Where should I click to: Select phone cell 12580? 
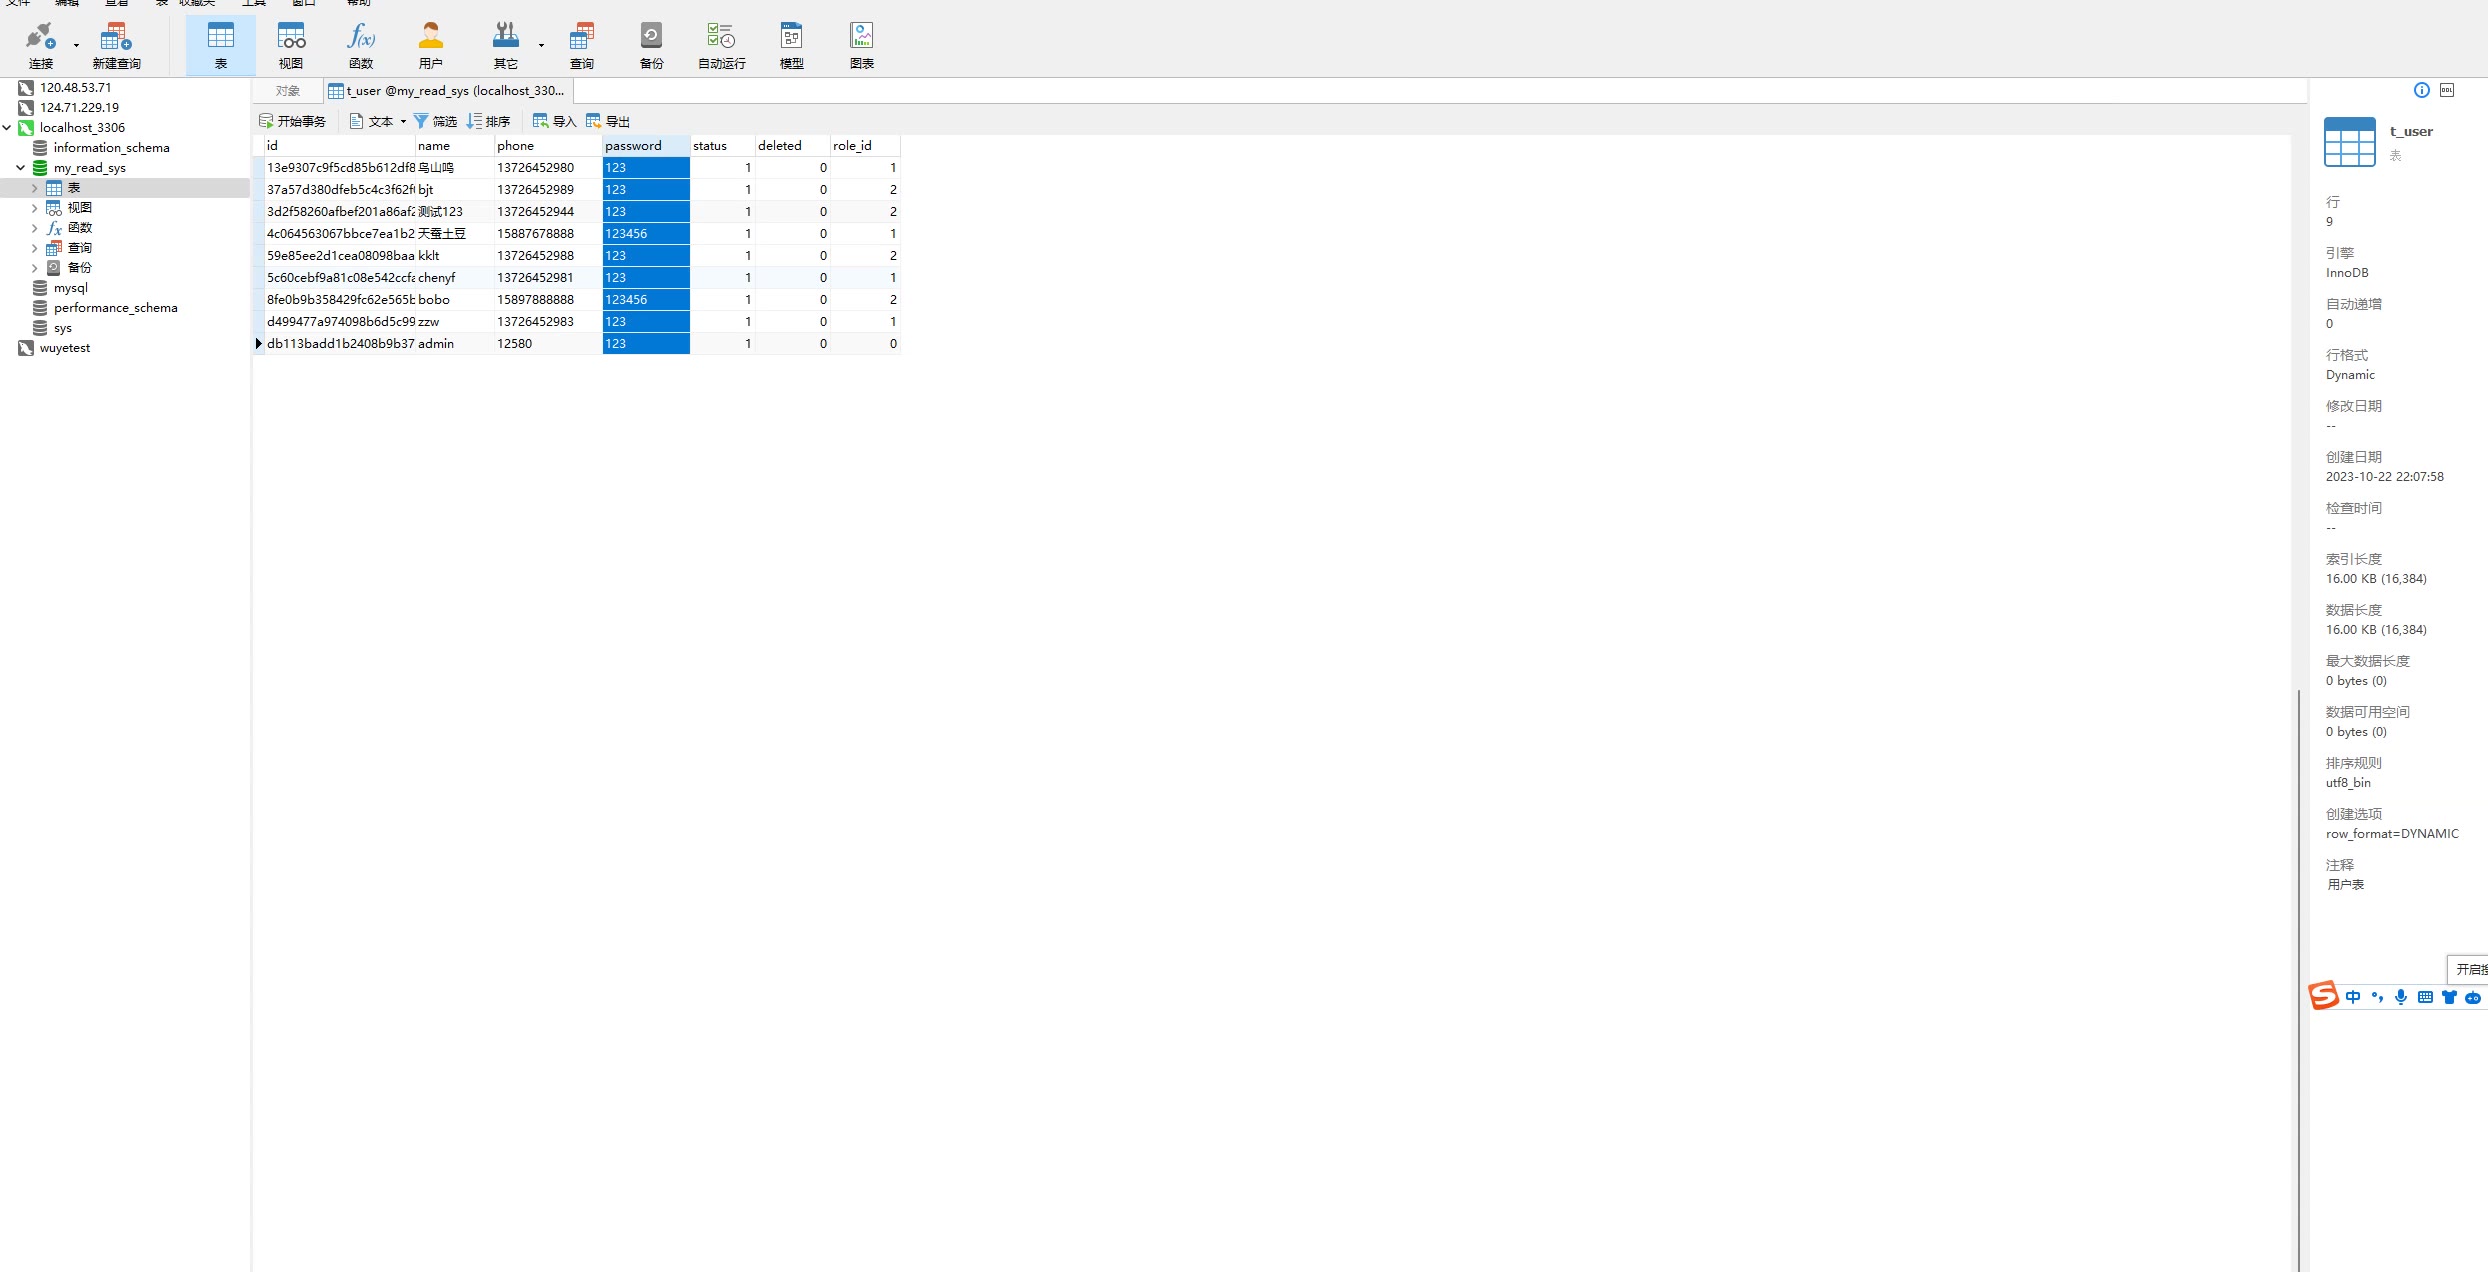point(548,344)
